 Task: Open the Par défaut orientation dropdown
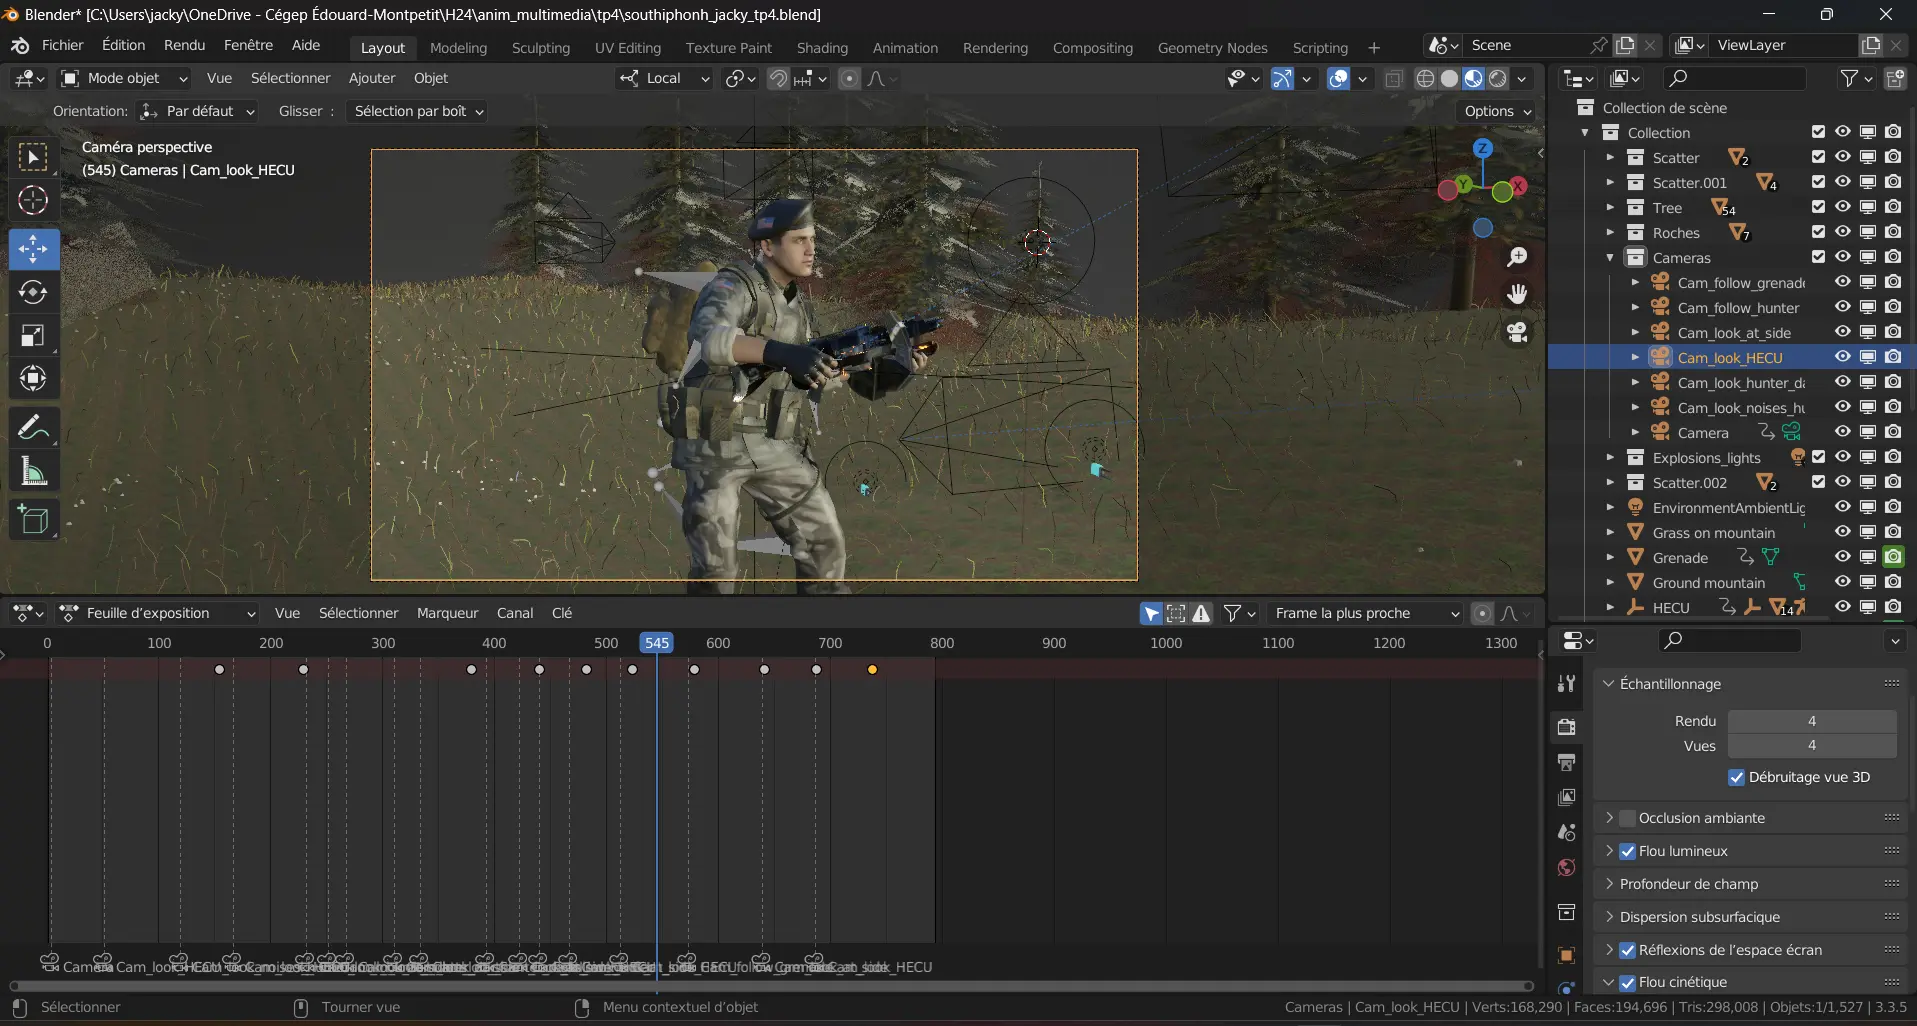[197, 111]
